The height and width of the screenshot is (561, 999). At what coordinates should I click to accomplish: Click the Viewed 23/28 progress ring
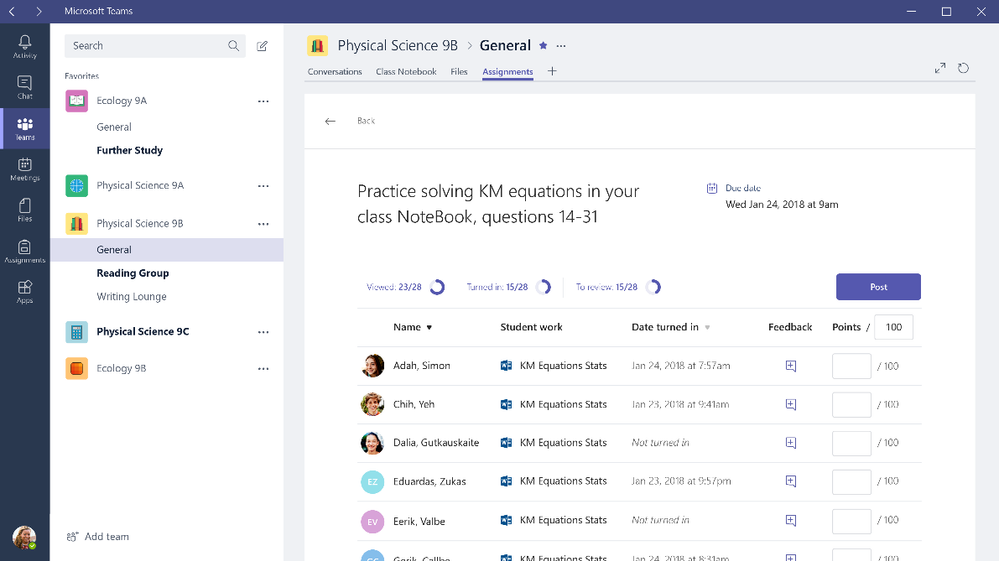[x=437, y=287]
